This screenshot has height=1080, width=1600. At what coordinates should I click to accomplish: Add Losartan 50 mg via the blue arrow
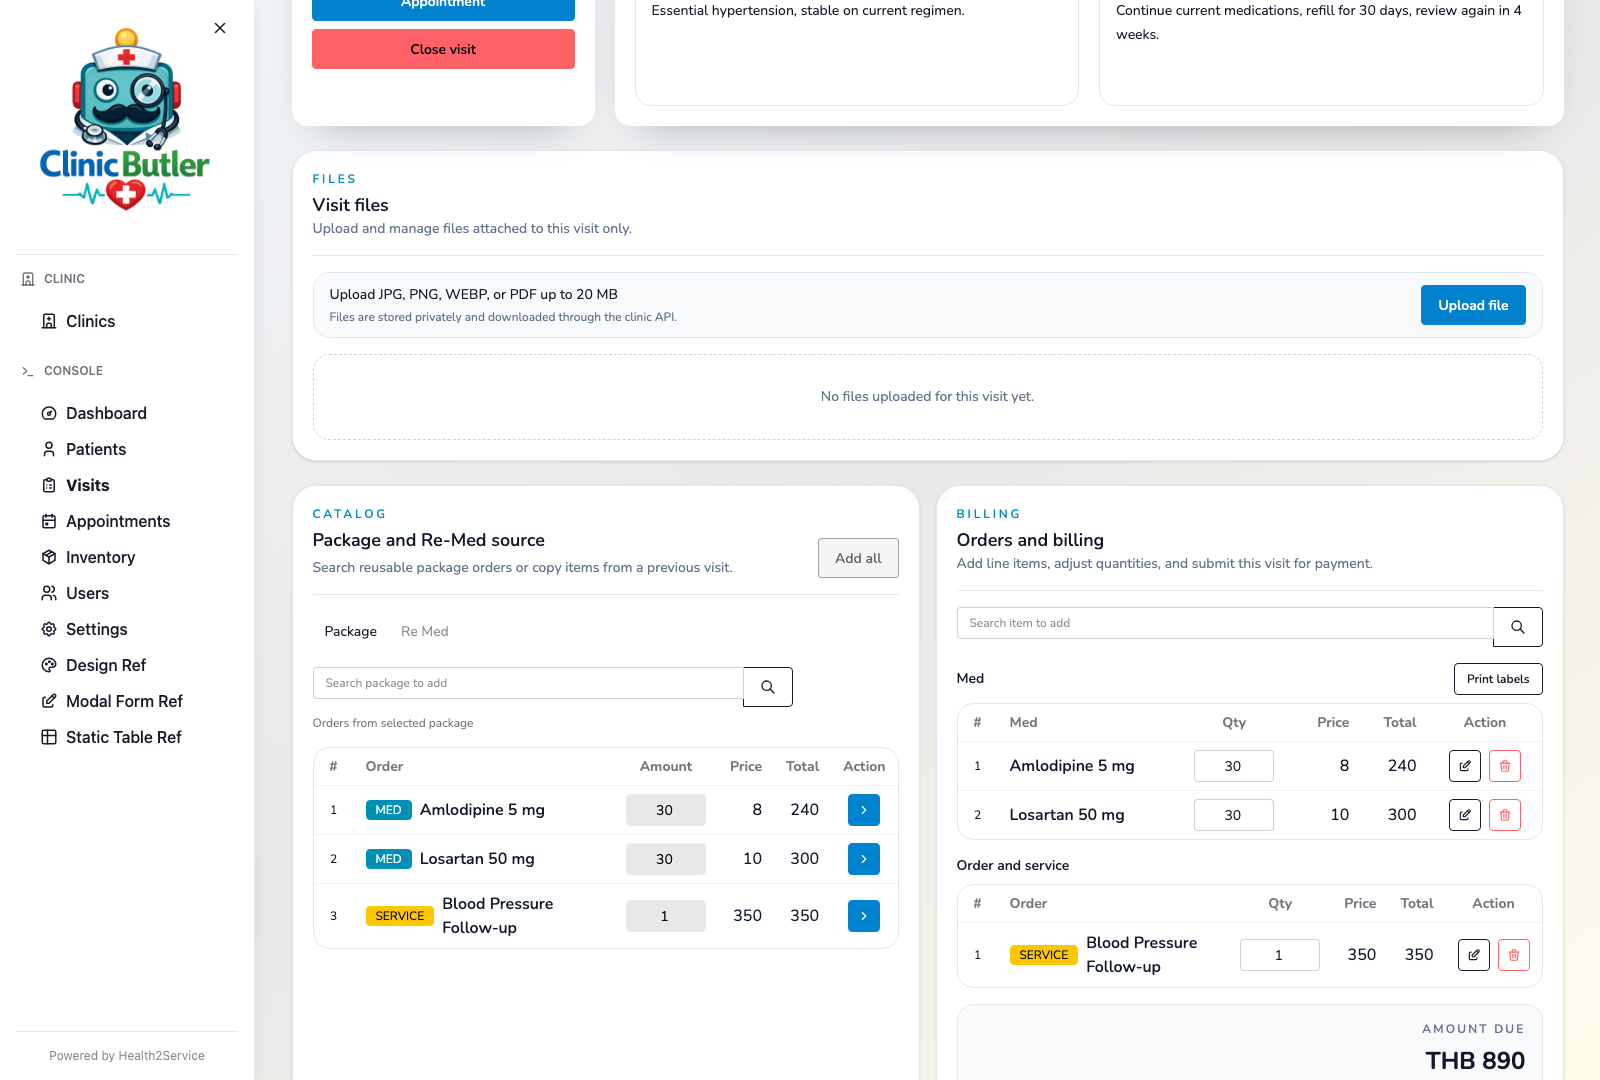(x=863, y=858)
